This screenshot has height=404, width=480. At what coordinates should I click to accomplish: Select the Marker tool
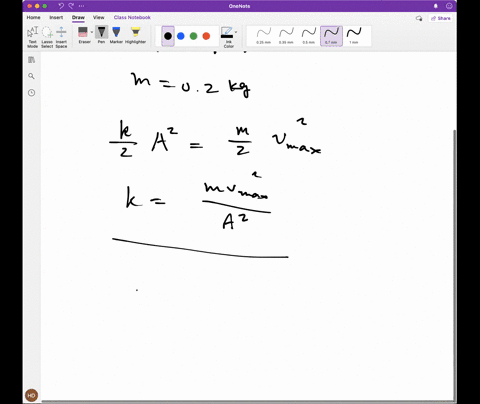116,35
